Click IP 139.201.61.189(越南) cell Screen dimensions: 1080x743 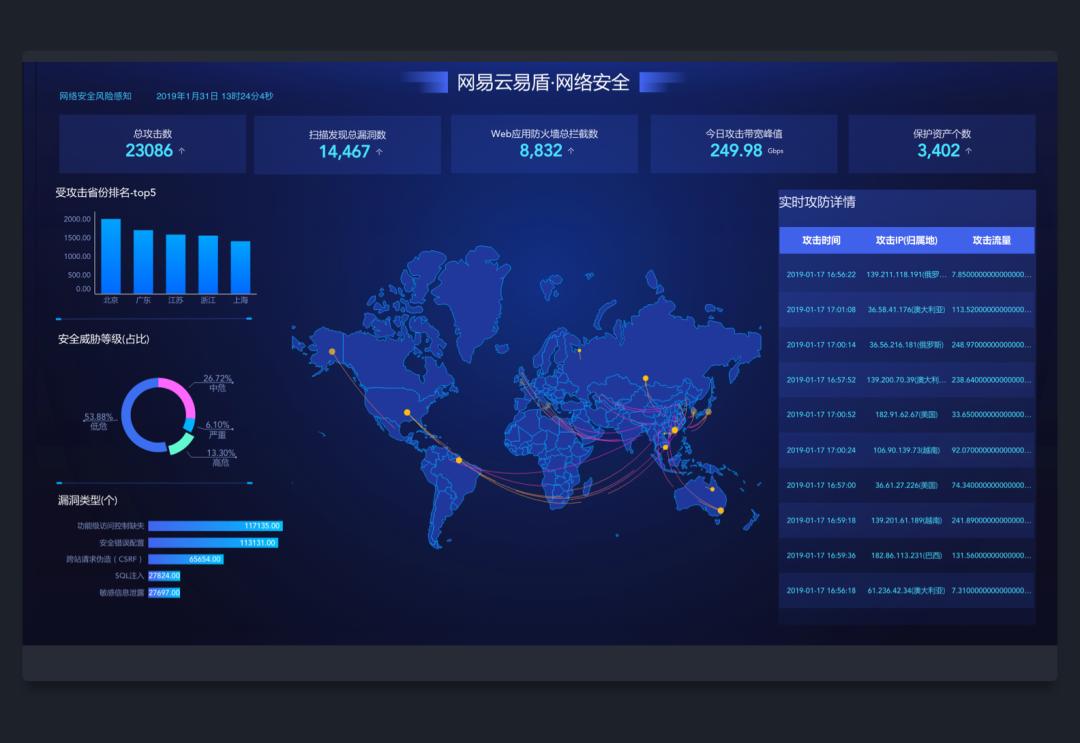906,521
